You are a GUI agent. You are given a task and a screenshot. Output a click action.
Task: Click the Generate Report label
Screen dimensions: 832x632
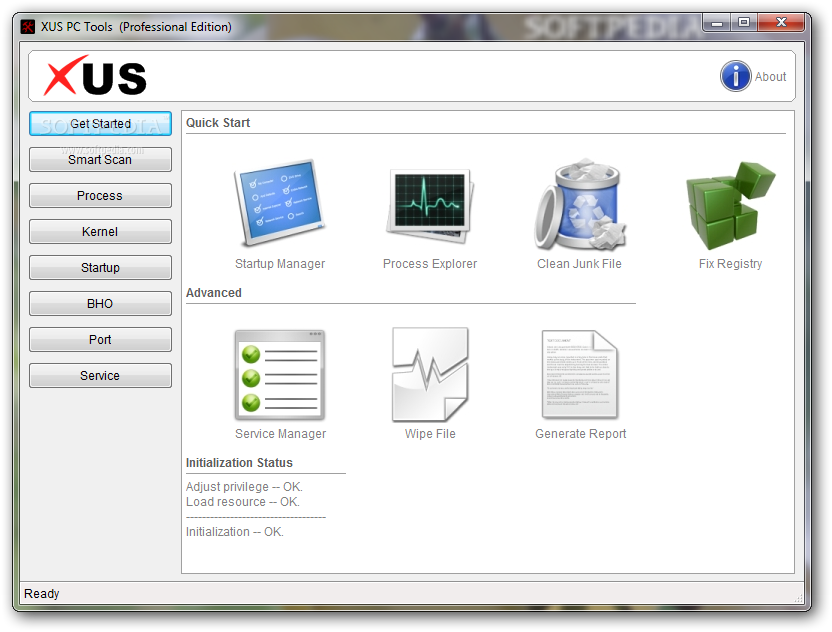581,434
